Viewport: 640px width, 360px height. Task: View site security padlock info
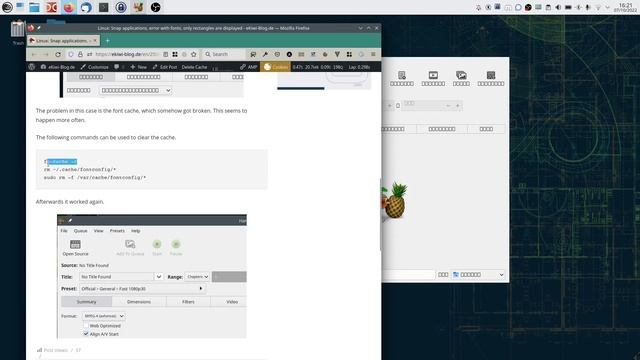click(80, 54)
